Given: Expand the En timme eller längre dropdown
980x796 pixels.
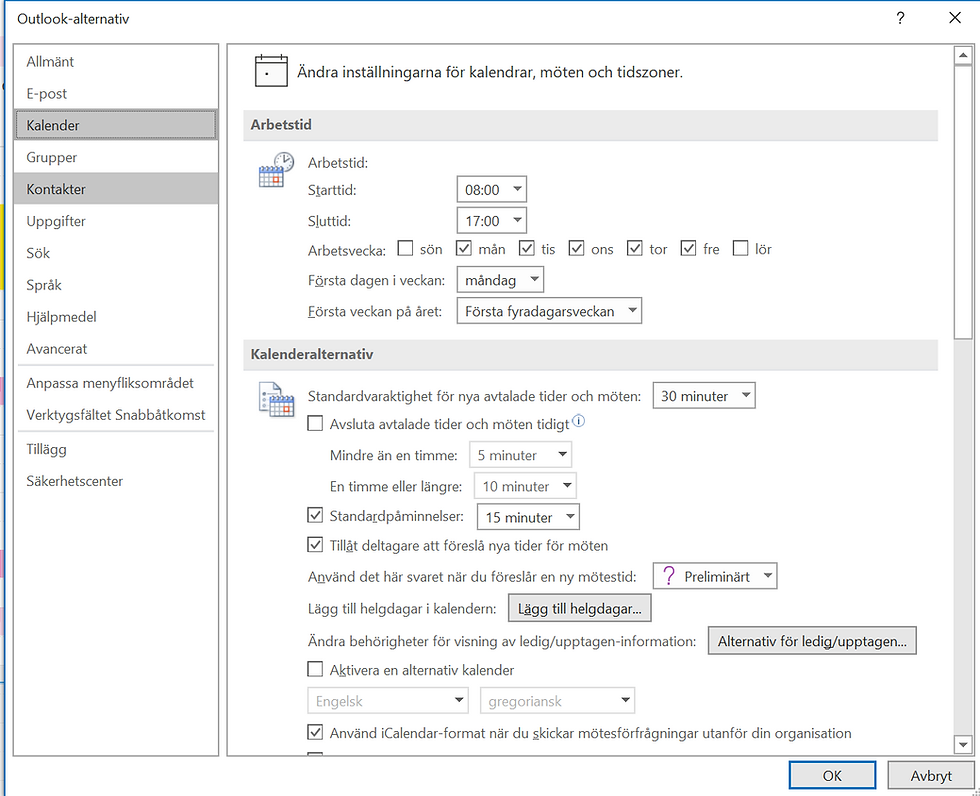Looking at the screenshot, I should 525,486.
